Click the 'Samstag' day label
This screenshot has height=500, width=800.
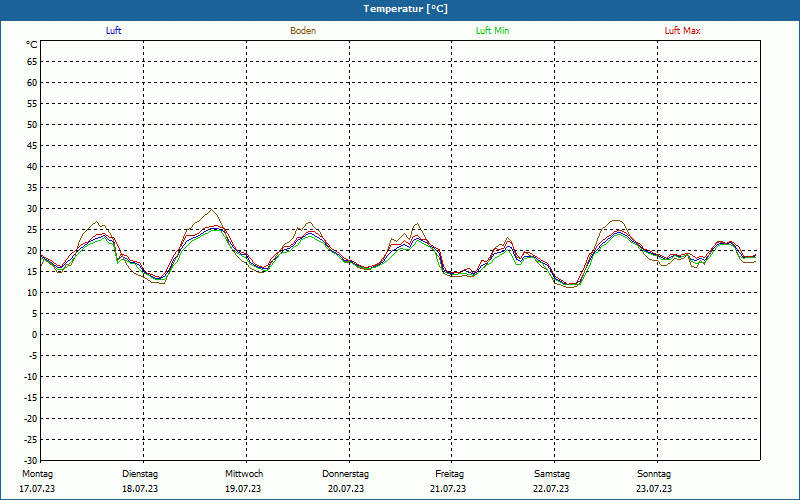(552, 474)
